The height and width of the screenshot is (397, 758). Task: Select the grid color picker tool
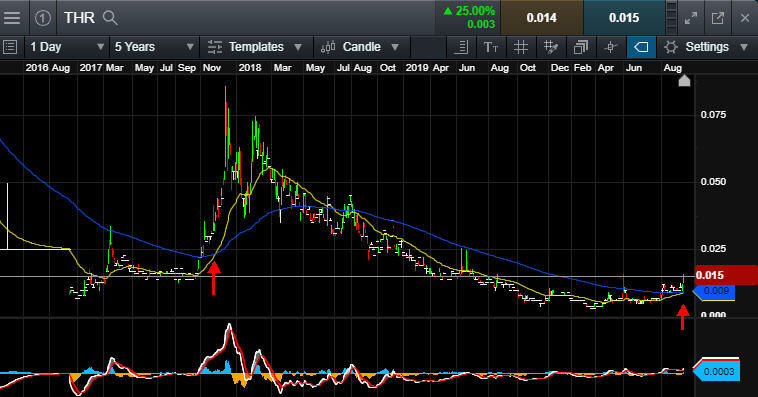pyautogui.click(x=551, y=47)
